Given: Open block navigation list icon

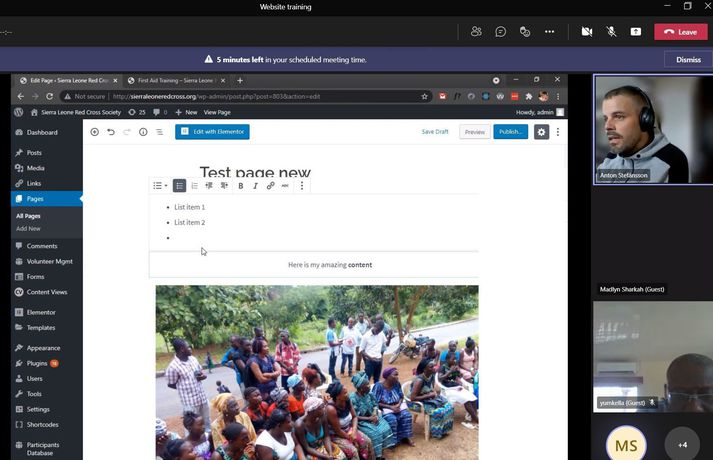Looking at the screenshot, I should click(x=160, y=132).
